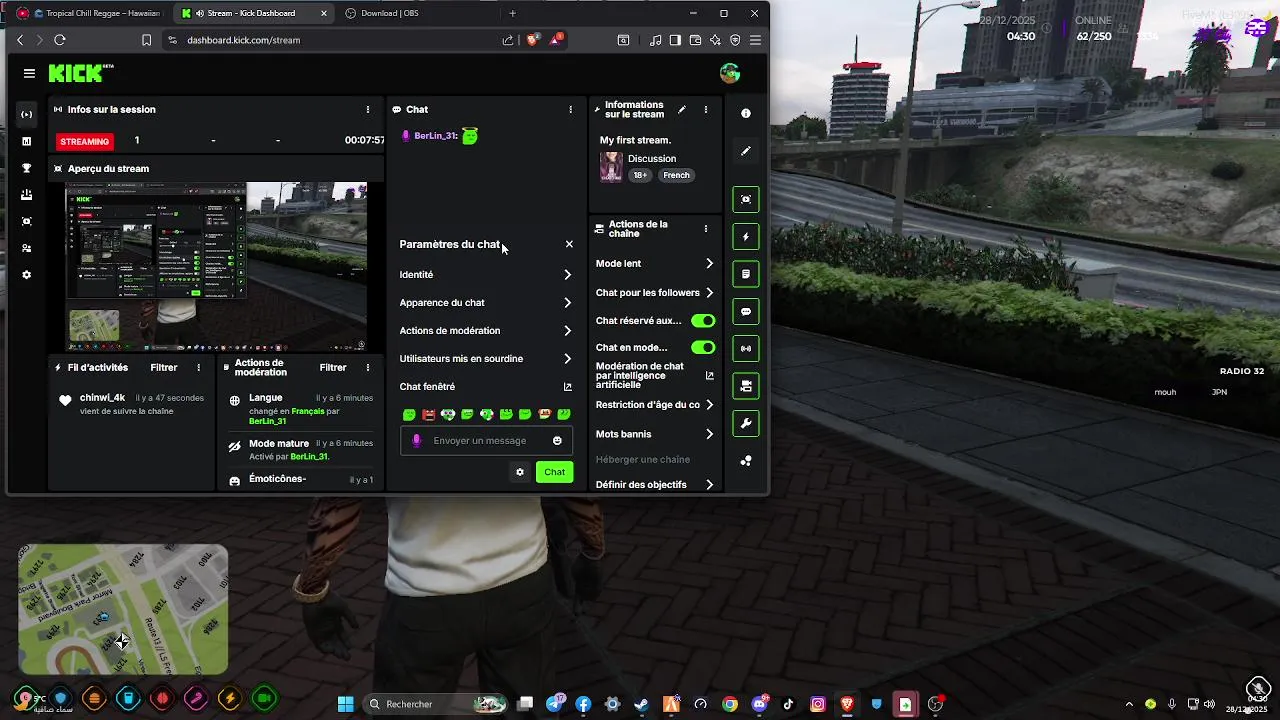Open Actions de modération three-dot menu
Image resolution: width=1280 pixels, height=720 pixels.
click(x=368, y=367)
